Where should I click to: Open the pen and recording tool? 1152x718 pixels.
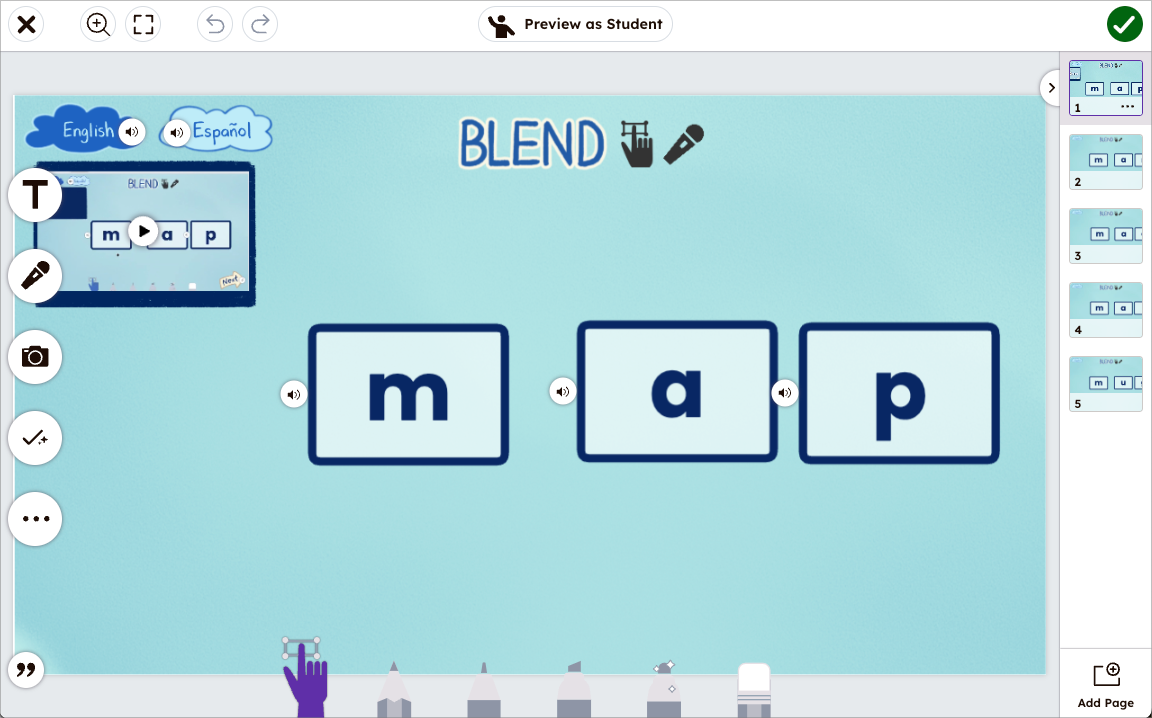[x=35, y=276]
